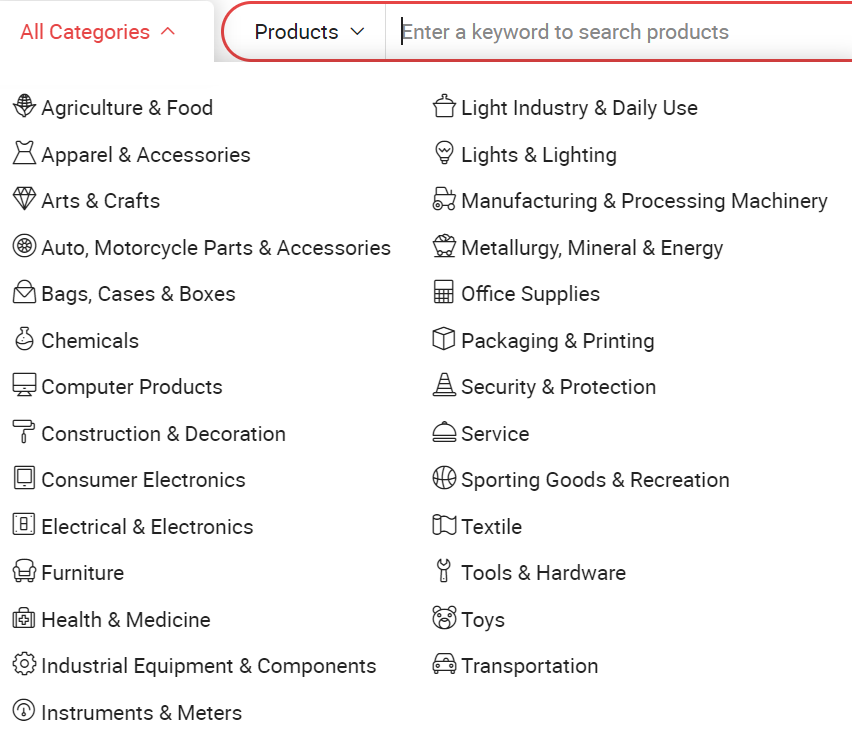The image size is (852, 736).
Task: Select Tools & Hardware category
Action: (x=543, y=573)
